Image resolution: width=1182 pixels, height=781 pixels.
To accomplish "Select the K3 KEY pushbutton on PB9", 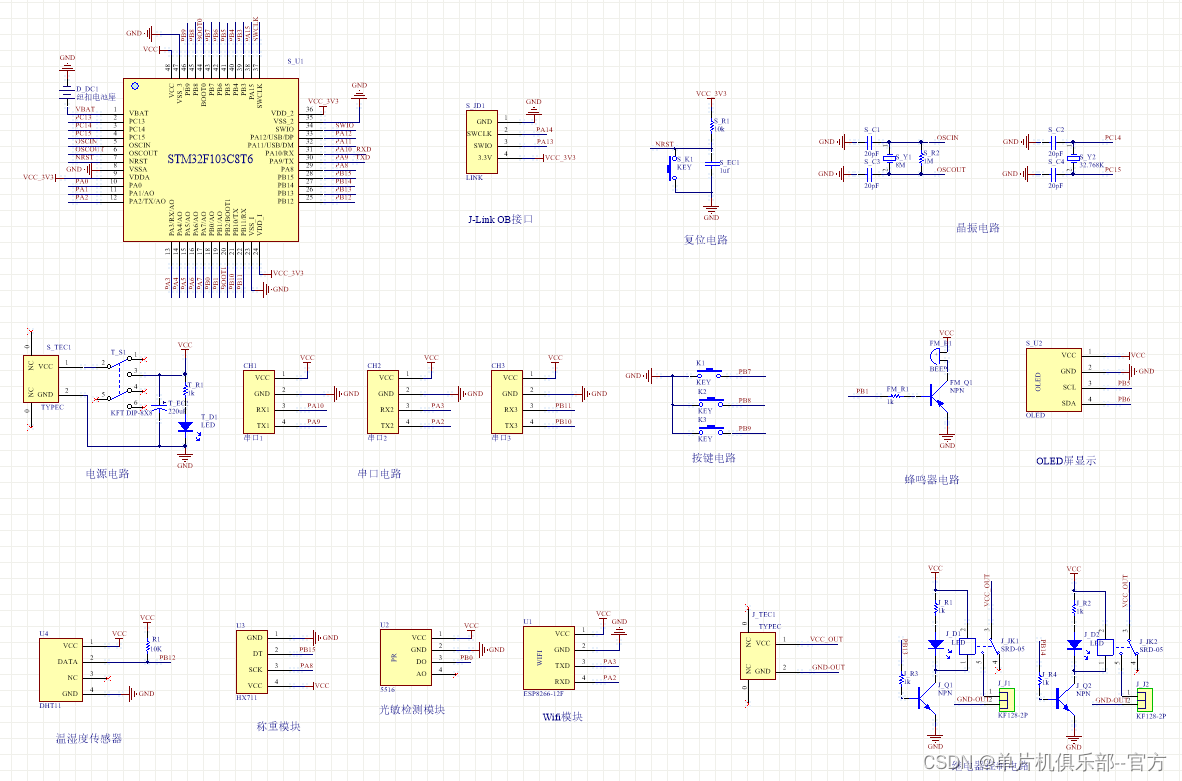I will (x=709, y=430).
